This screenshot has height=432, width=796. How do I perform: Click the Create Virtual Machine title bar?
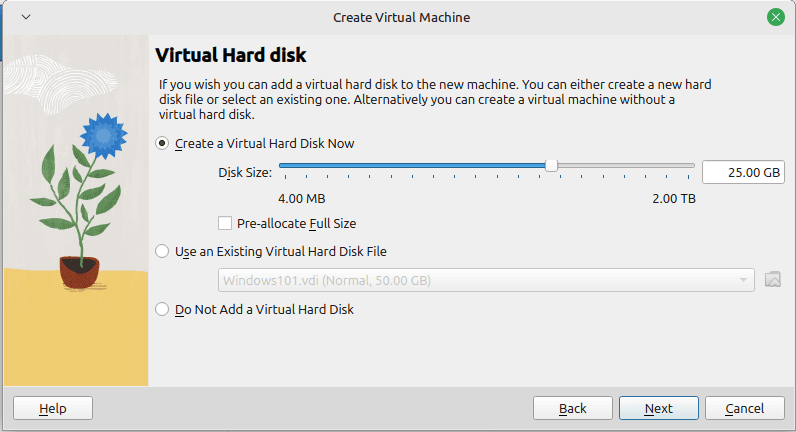point(401,17)
